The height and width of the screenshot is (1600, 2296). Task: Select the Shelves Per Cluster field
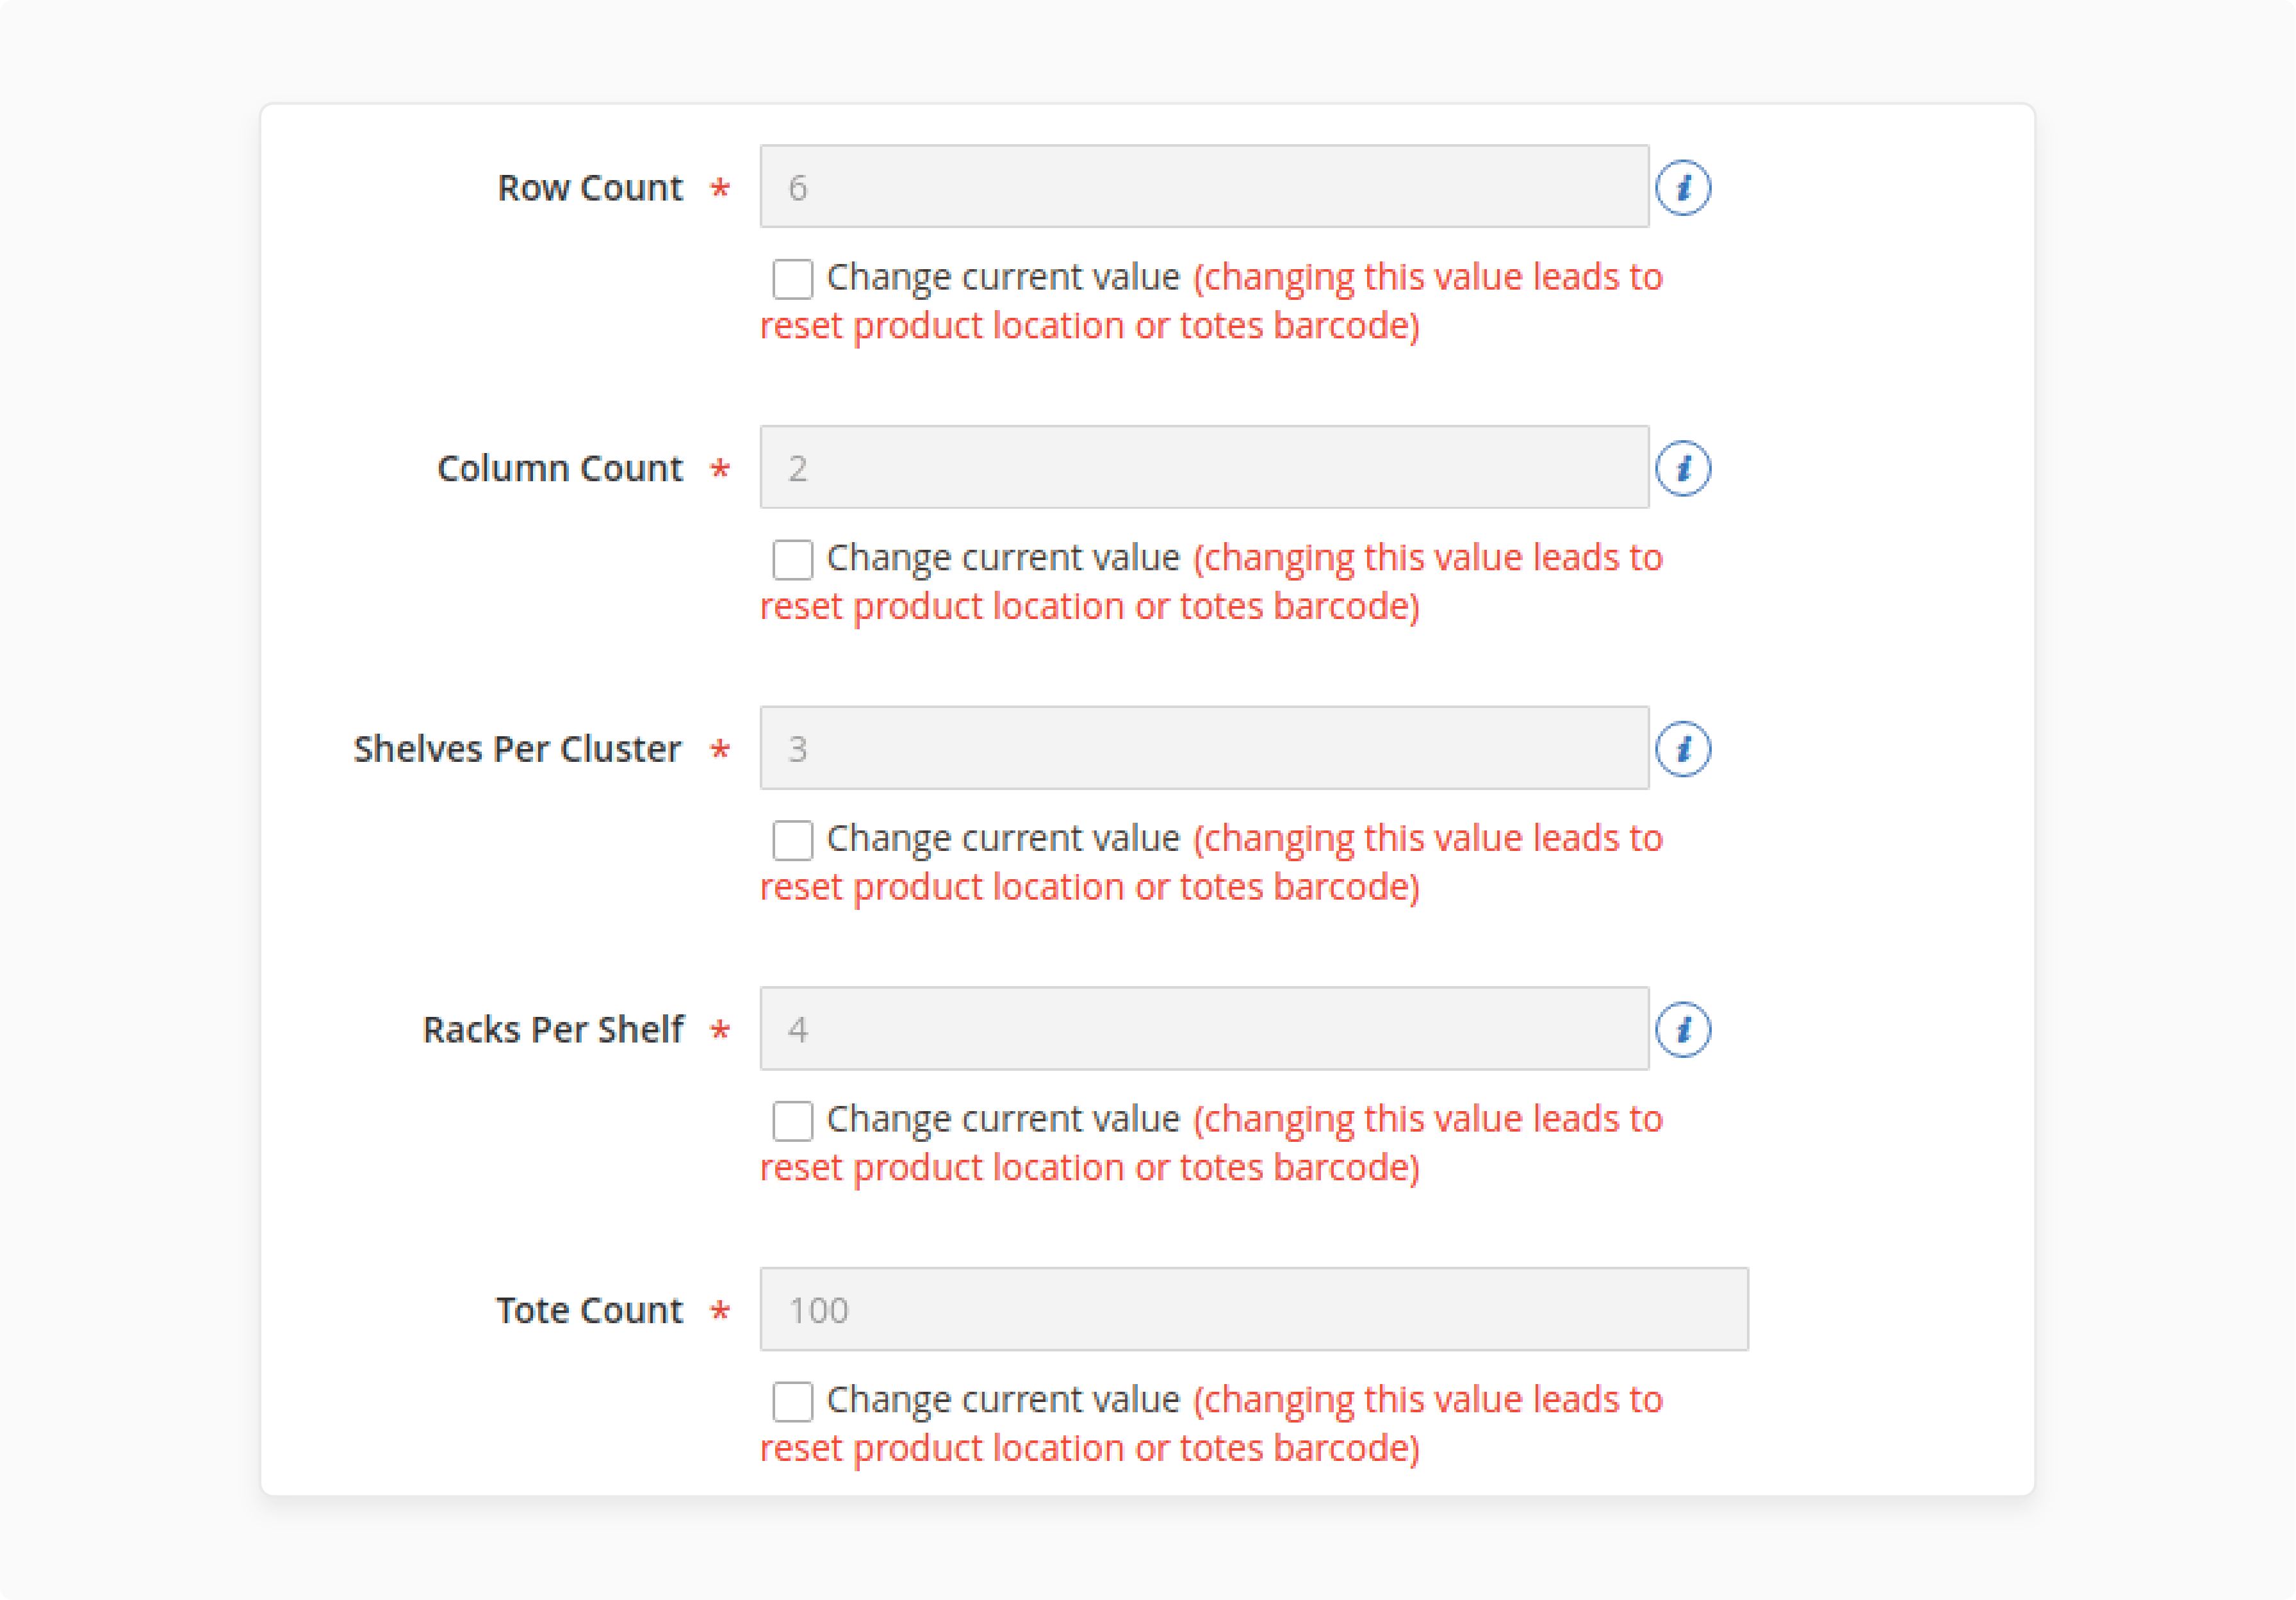coord(1204,748)
